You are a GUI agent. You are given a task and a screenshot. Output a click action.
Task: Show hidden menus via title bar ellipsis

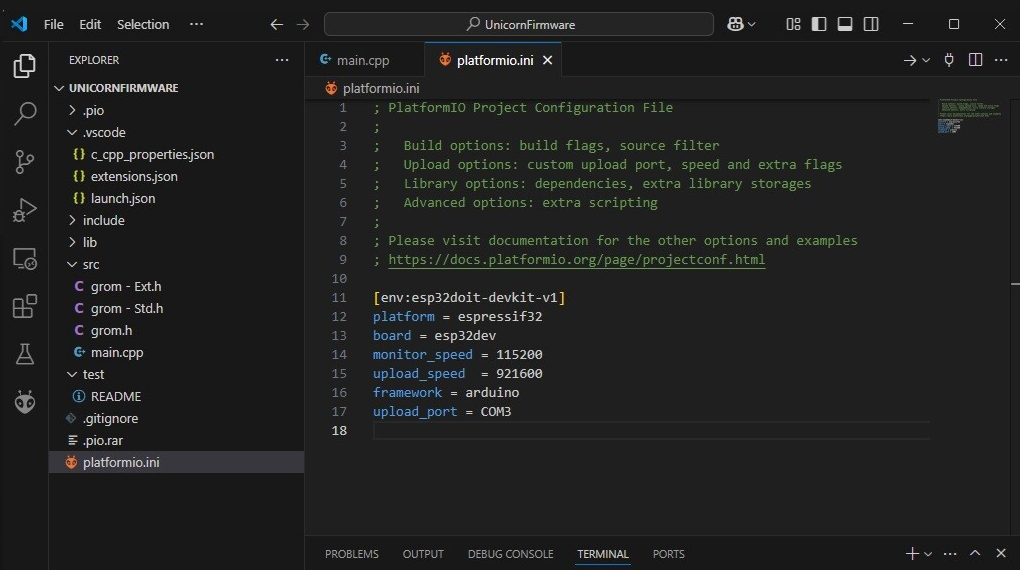coord(196,25)
